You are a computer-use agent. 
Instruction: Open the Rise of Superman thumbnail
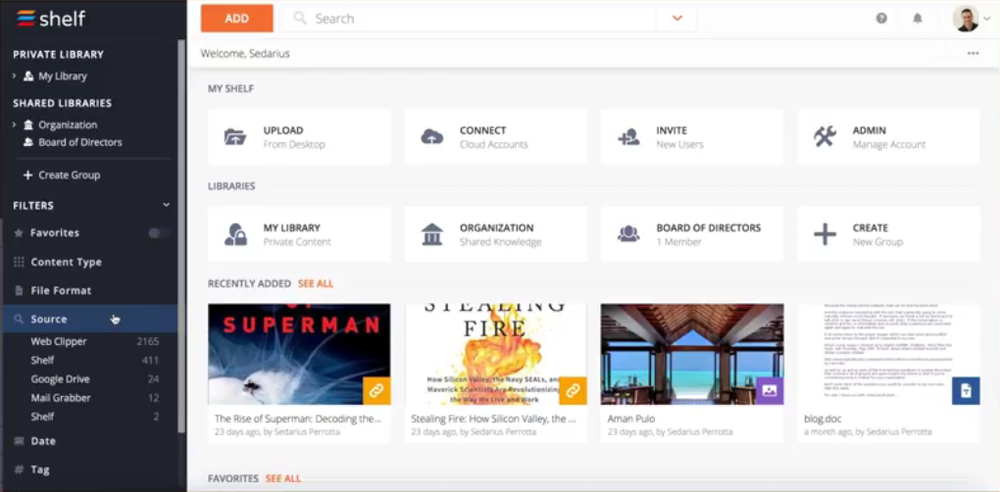pyautogui.click(x=299, y=354)
